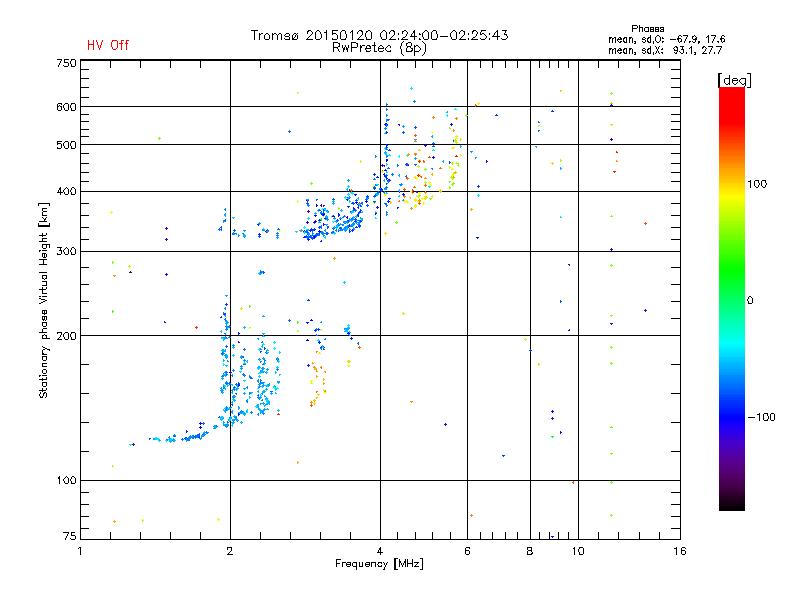Viewport: 800px width, 600px height.
Task: Click the 100 tick label on height axis
Action: (x=66, y=481)
